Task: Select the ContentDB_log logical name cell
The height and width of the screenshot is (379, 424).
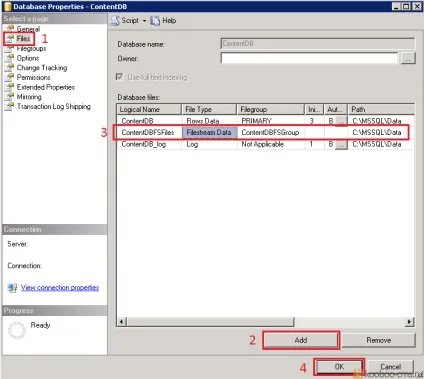Action: 149,144
